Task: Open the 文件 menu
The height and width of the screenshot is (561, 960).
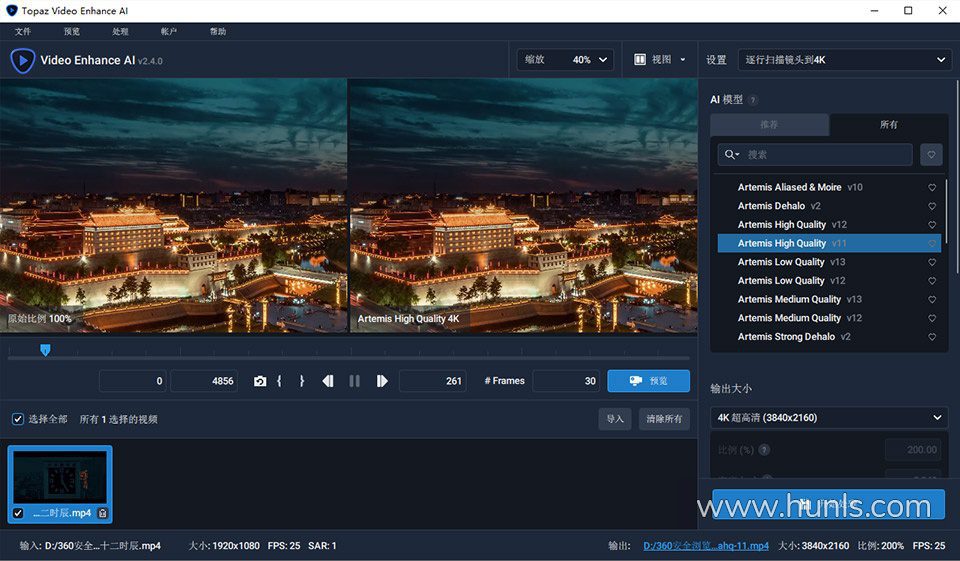Action: [23, 32]
